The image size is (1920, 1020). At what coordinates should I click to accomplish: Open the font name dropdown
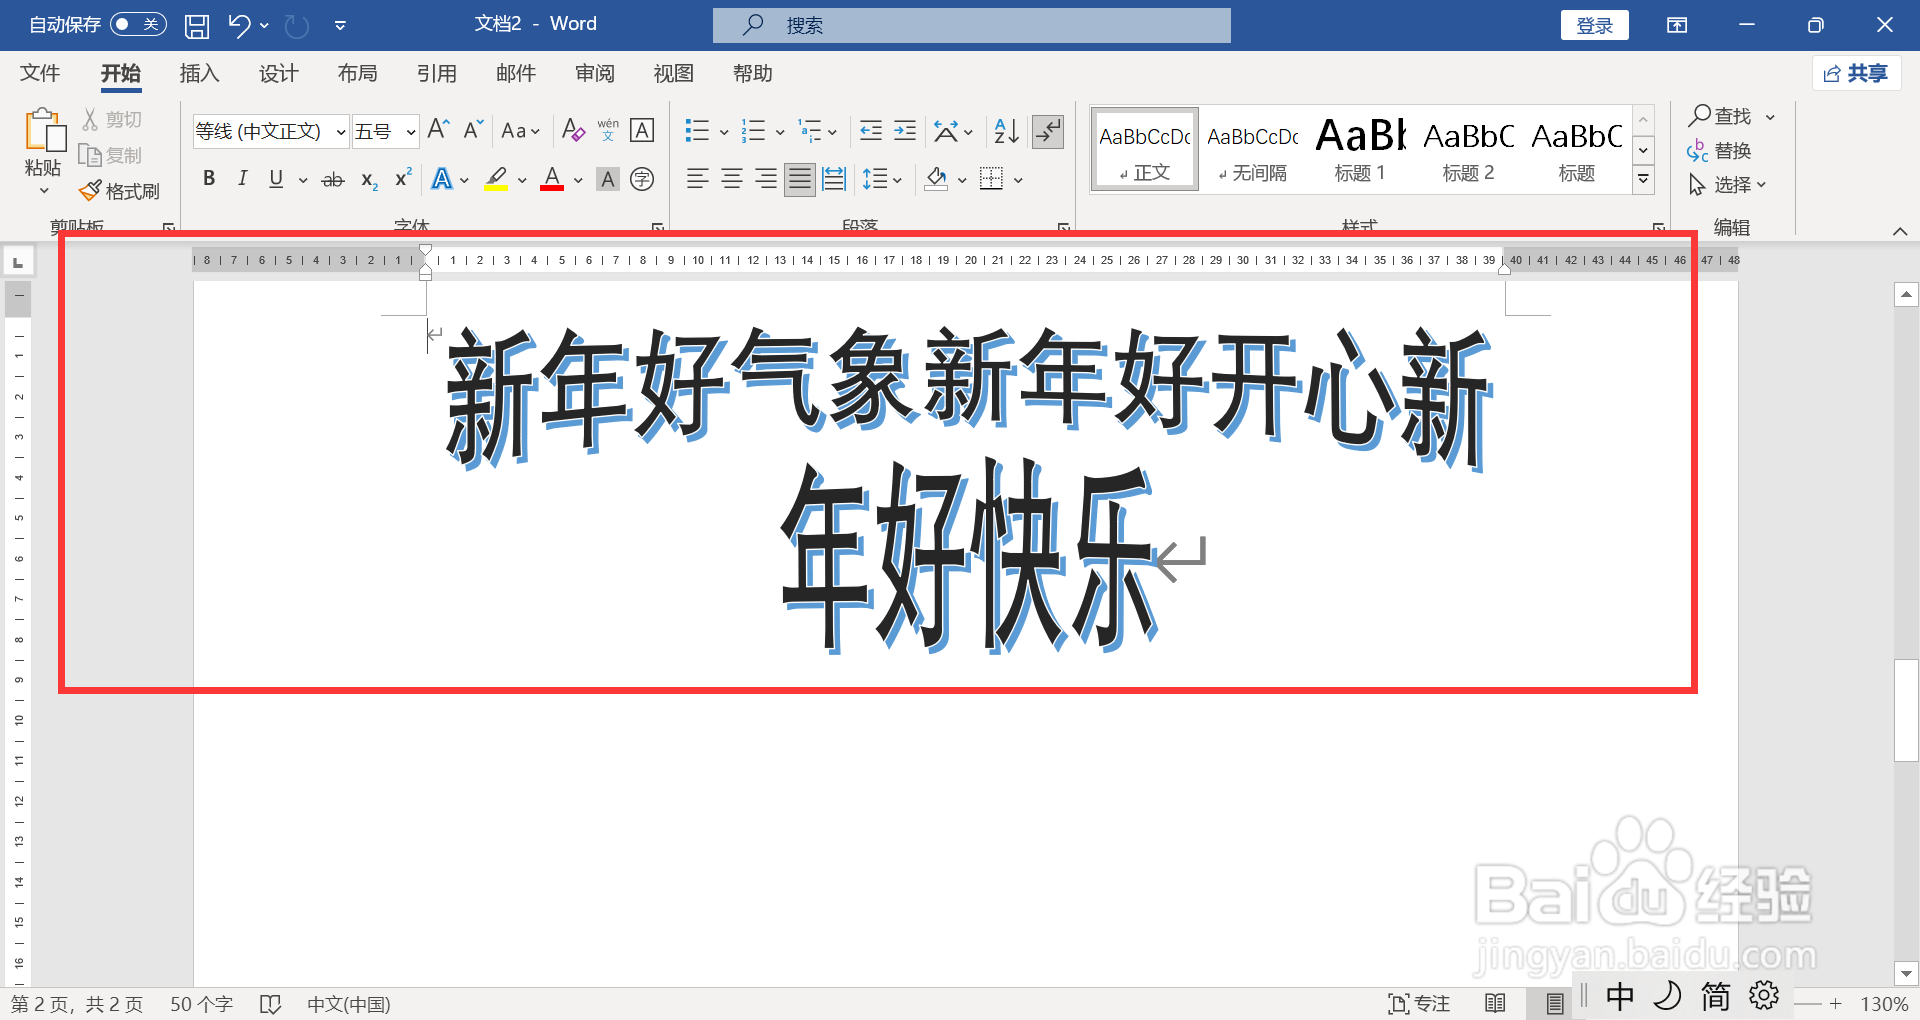tap(340, 131)
